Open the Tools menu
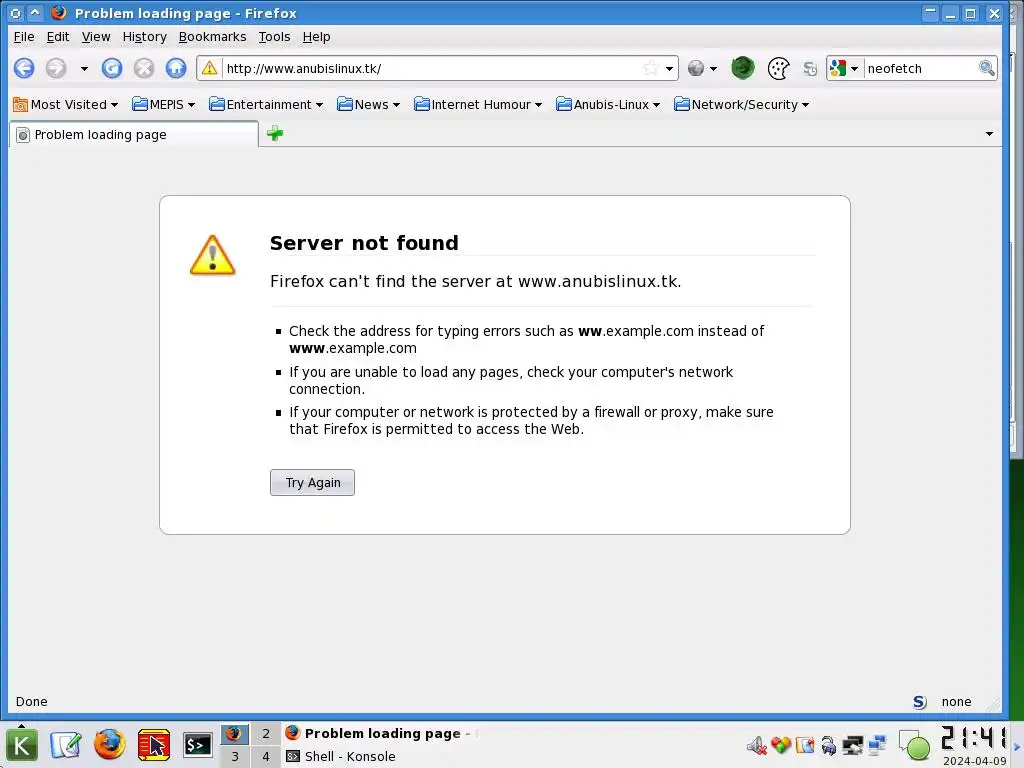 [274, 37]
